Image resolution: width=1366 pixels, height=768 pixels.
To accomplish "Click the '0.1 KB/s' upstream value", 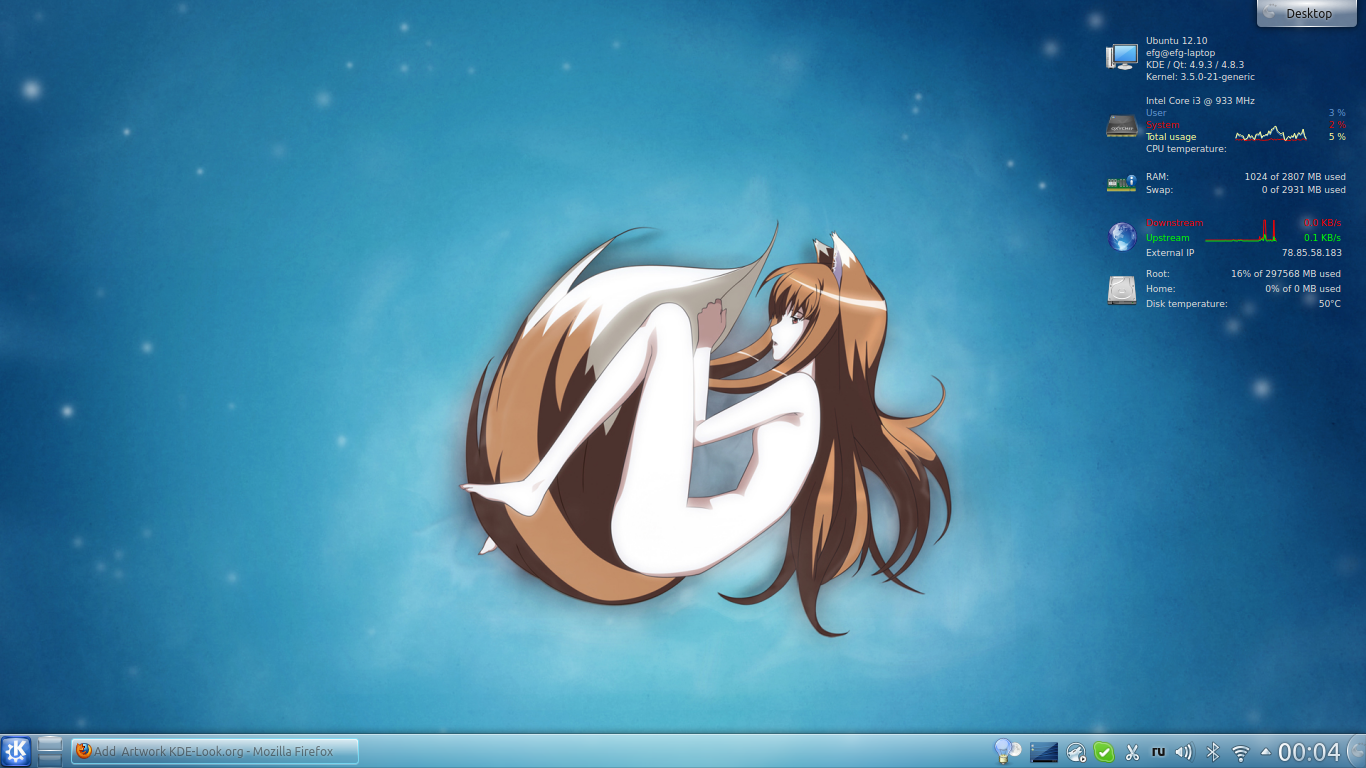I will coord(1322,238).
